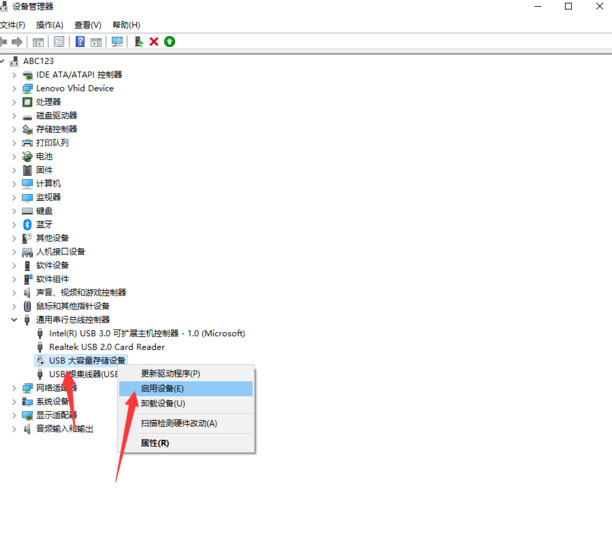Open the 操作(A) menu

coord(49,24)
